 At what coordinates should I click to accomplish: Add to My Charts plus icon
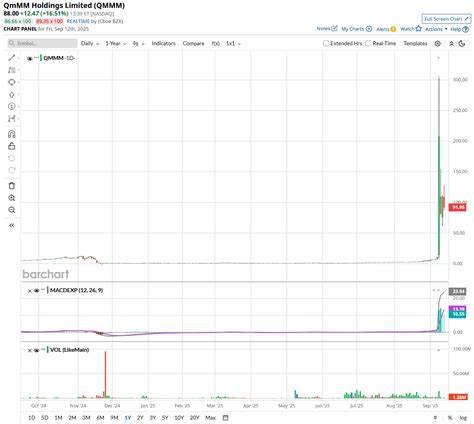click(x=369, y=29)
